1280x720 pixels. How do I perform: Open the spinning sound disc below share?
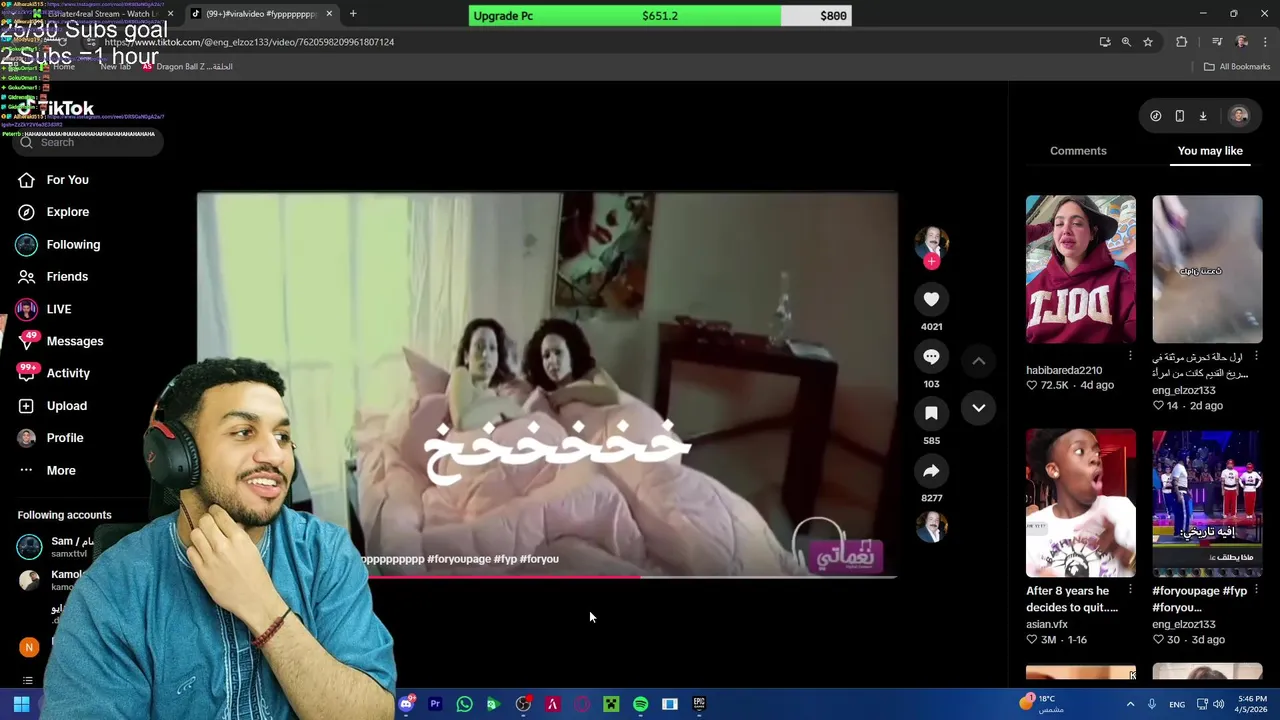click(931, 527)
